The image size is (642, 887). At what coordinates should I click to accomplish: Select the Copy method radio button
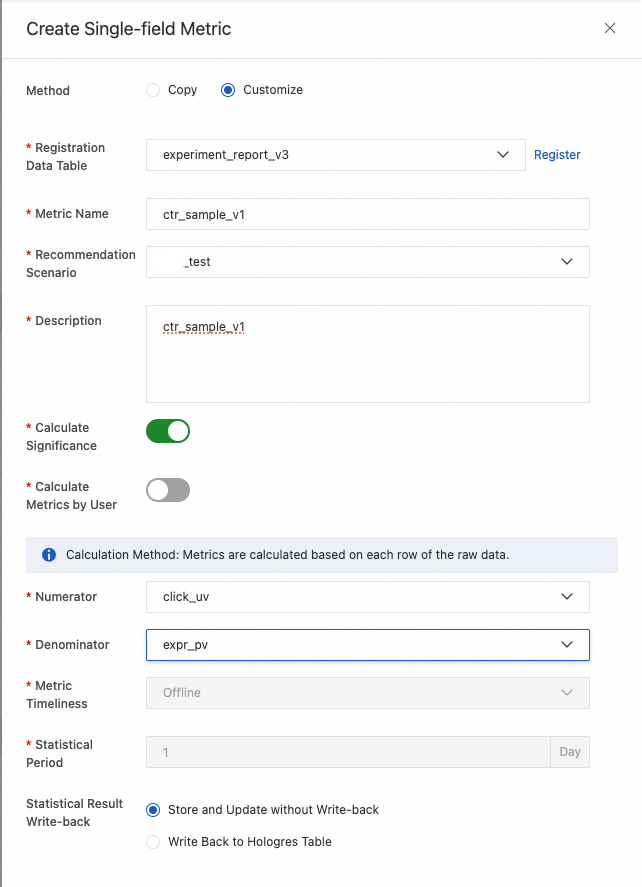click(153, 90)
